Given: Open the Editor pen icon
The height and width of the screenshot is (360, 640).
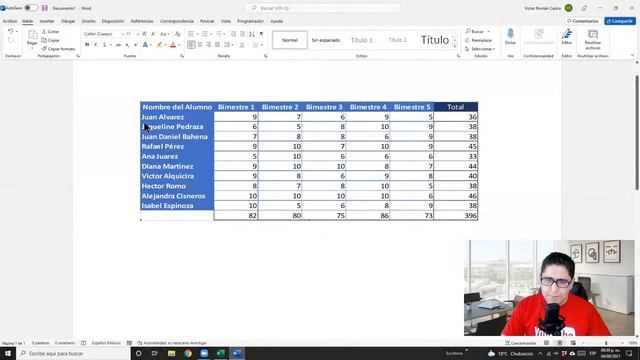Looking at the screenshot, I should coord(567,34).
